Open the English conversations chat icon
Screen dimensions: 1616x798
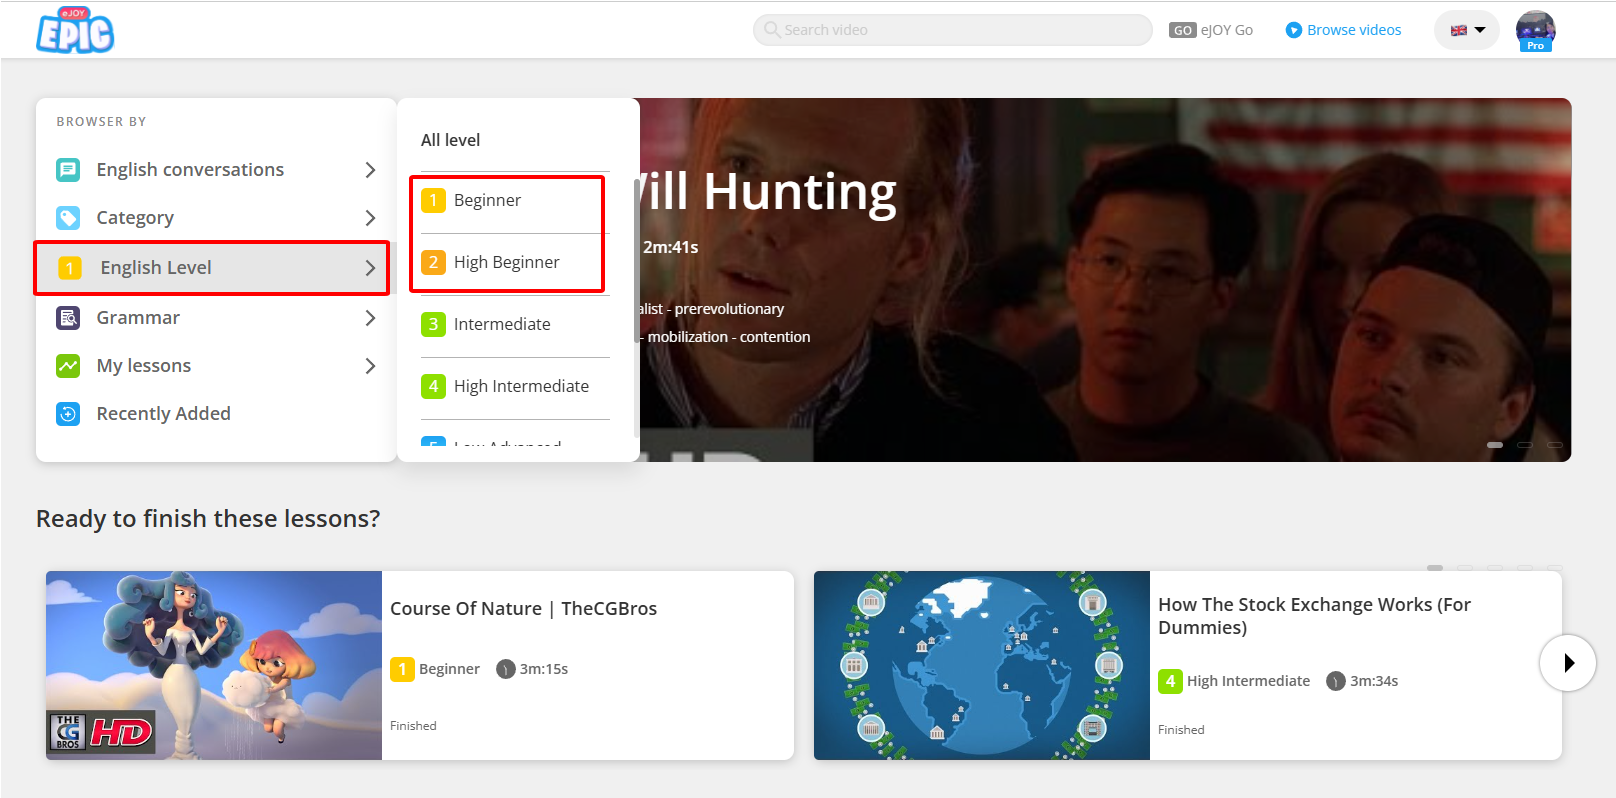pos(68,170)
